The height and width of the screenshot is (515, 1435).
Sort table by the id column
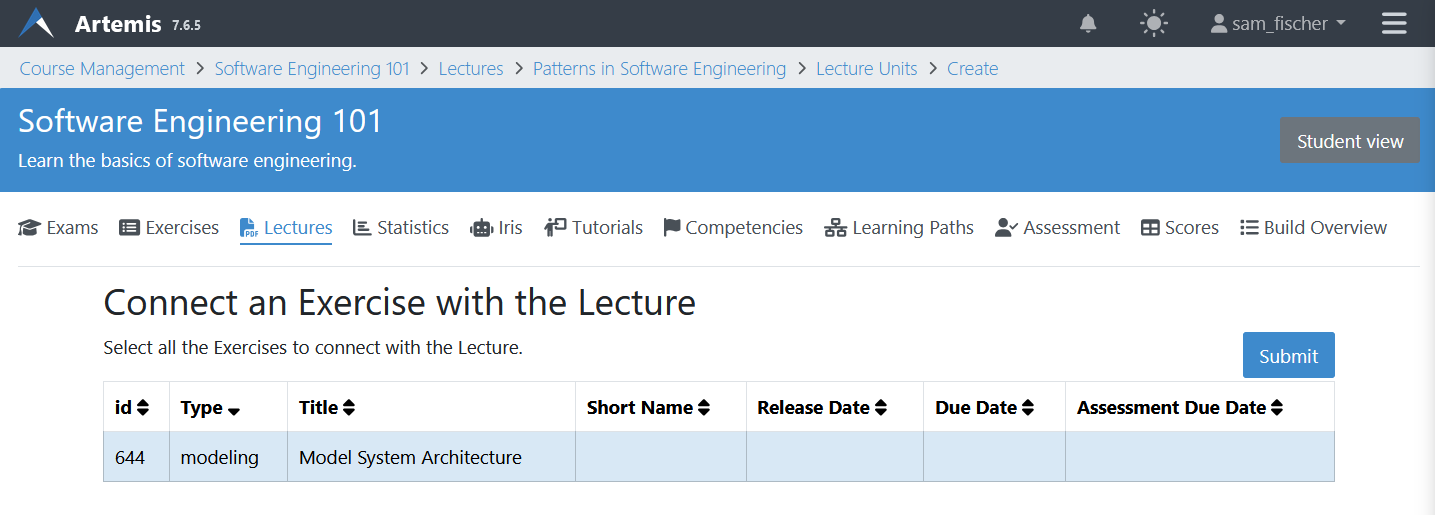(x=143, y=408)
